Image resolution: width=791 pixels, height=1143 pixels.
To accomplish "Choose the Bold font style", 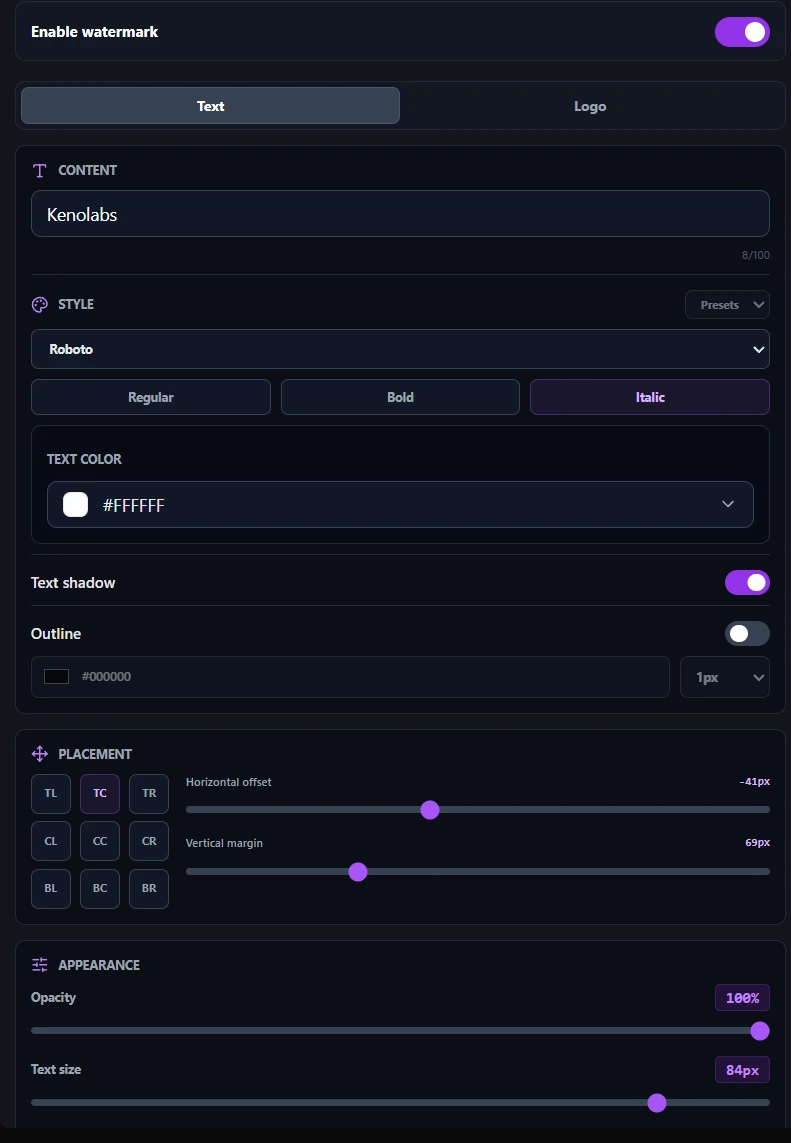I will (400, 397).
